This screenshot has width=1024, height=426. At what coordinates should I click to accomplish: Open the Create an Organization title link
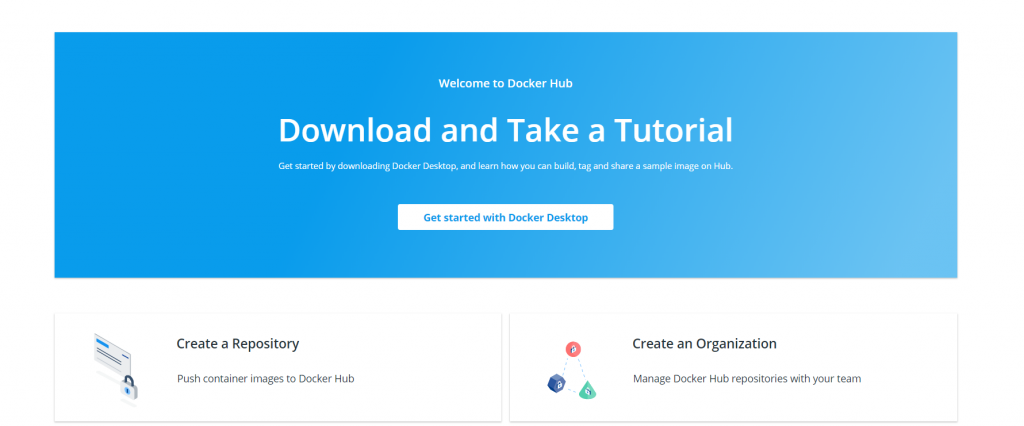[704, 343]
